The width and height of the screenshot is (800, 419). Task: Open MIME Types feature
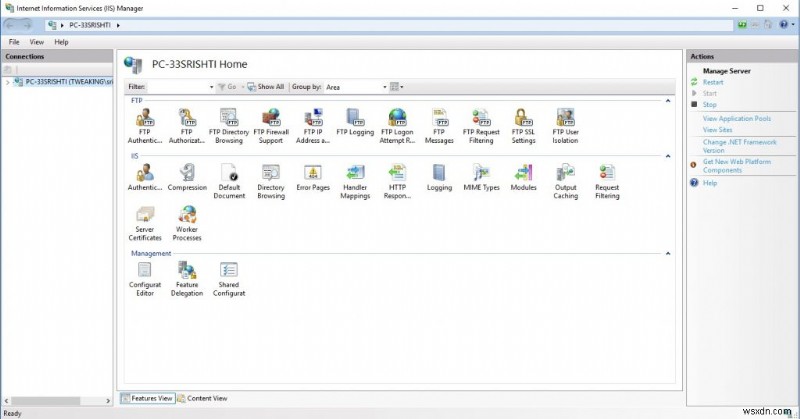pos(481,178)
